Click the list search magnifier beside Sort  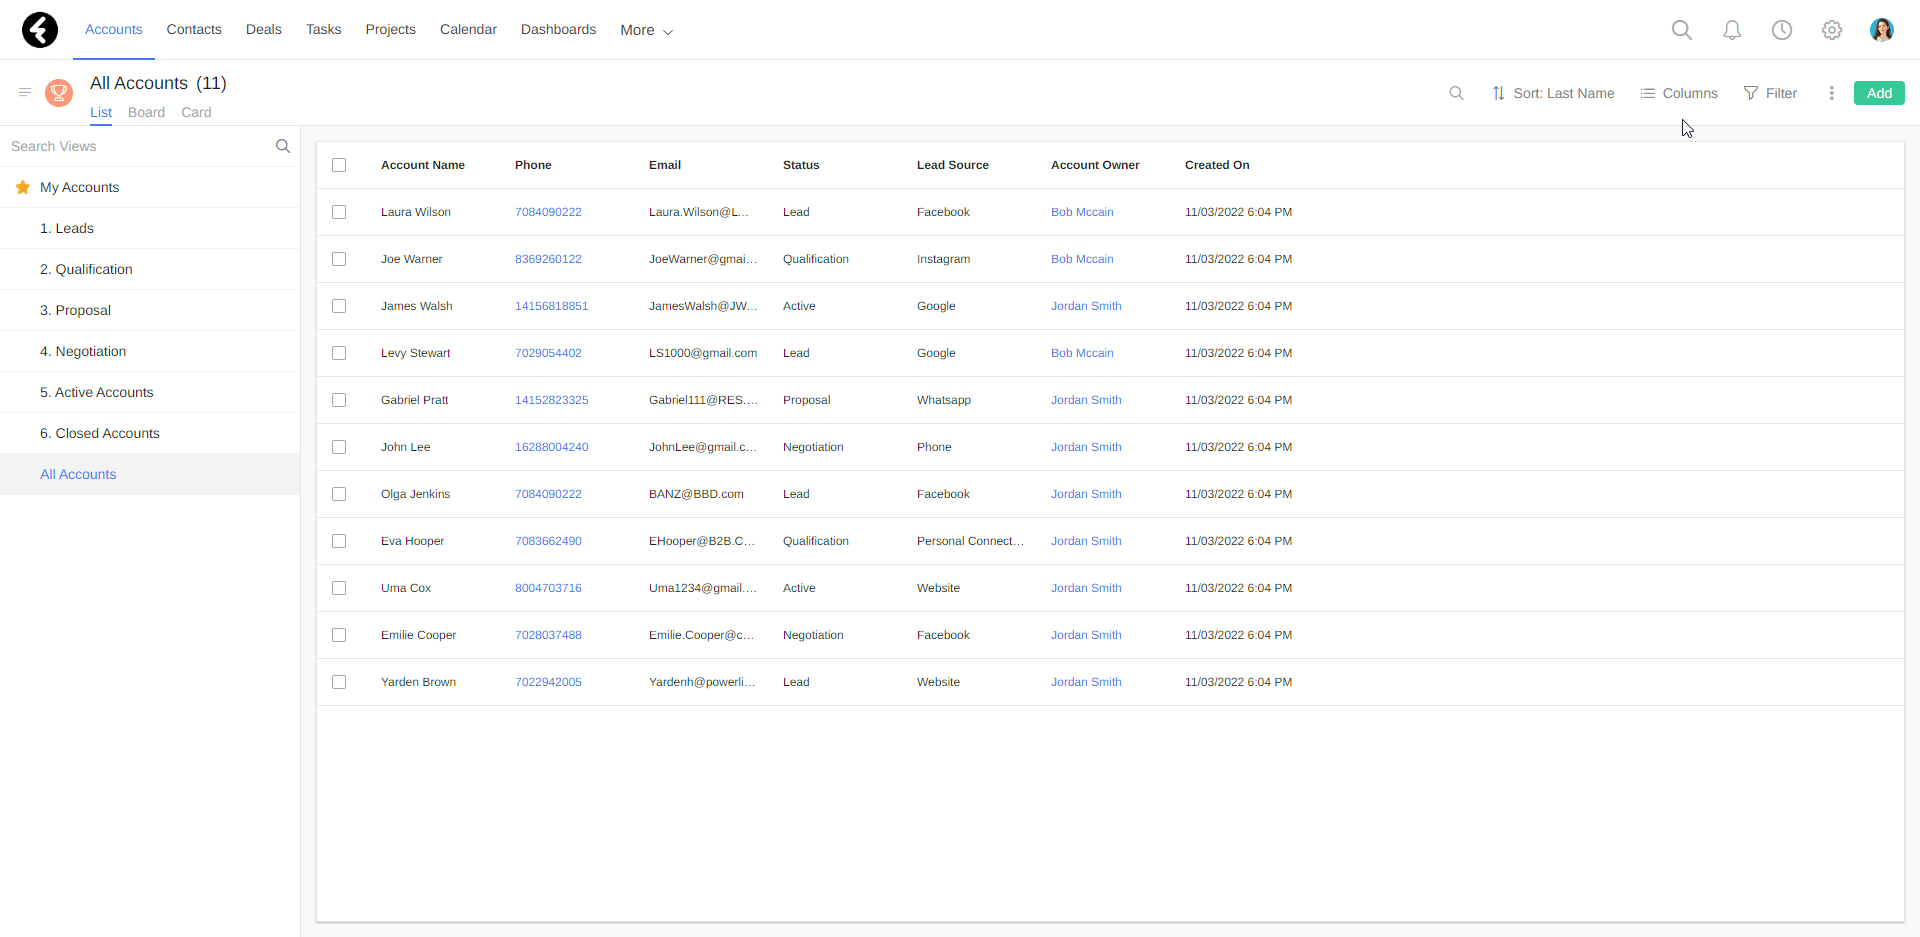pyautogui.click(x=1456, y=93)
